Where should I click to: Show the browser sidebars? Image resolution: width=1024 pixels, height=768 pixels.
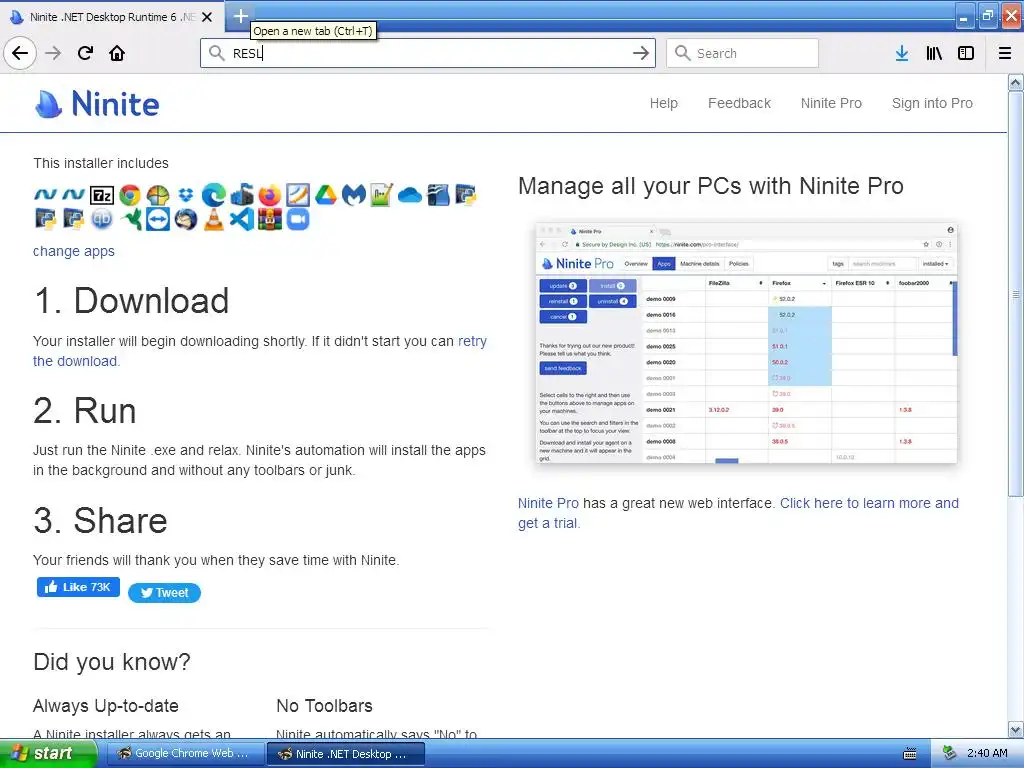pos(966,53)
